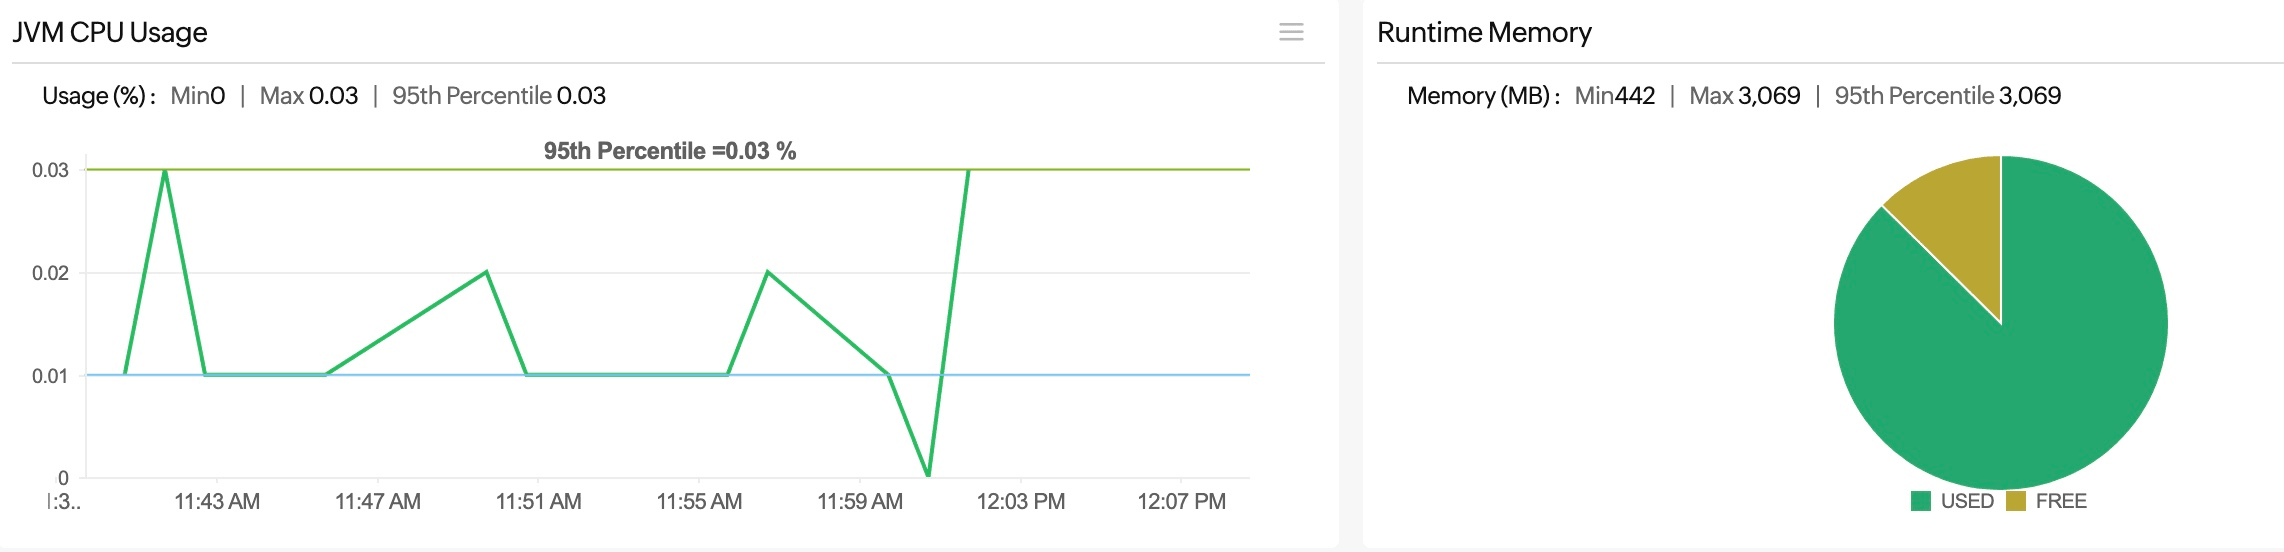Image resolution: width=2284 pixels, height=552 pixels.
Task: Click the Max 3,069 memory statistic
Action: click(1744, 96)
